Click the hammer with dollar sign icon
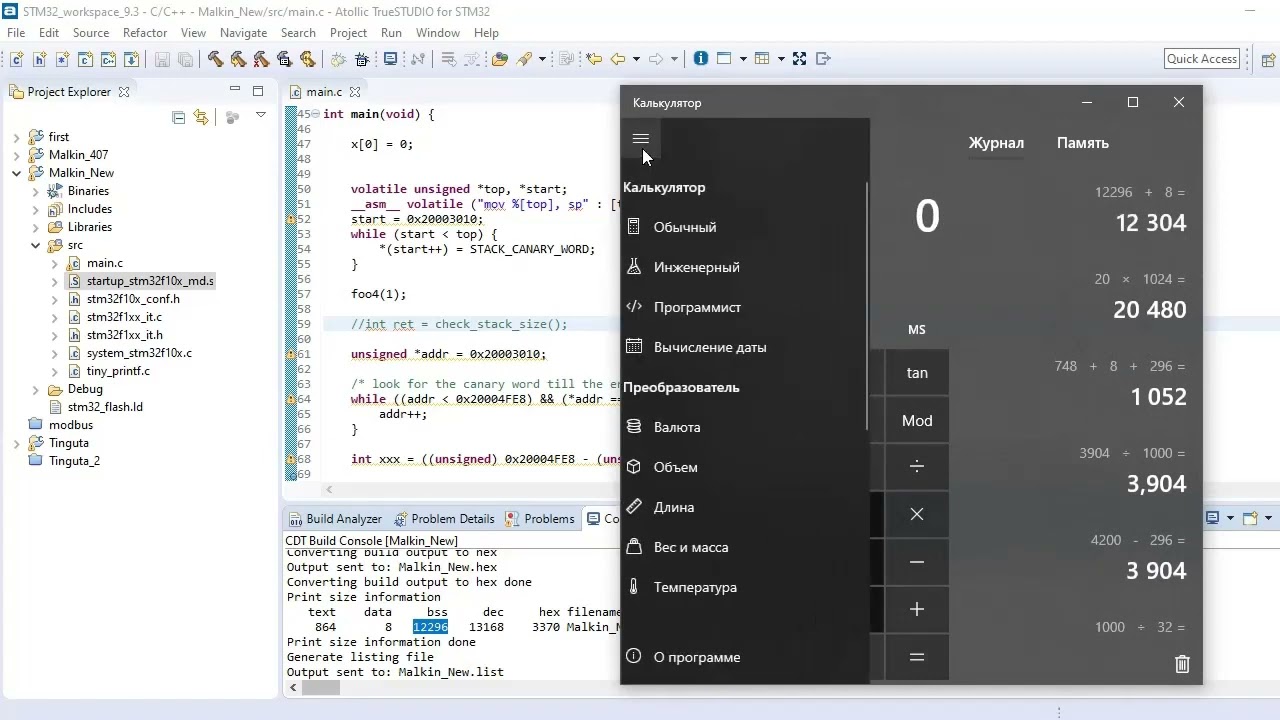This screenshot has height=720, width=1280. (x=307, y=59)
